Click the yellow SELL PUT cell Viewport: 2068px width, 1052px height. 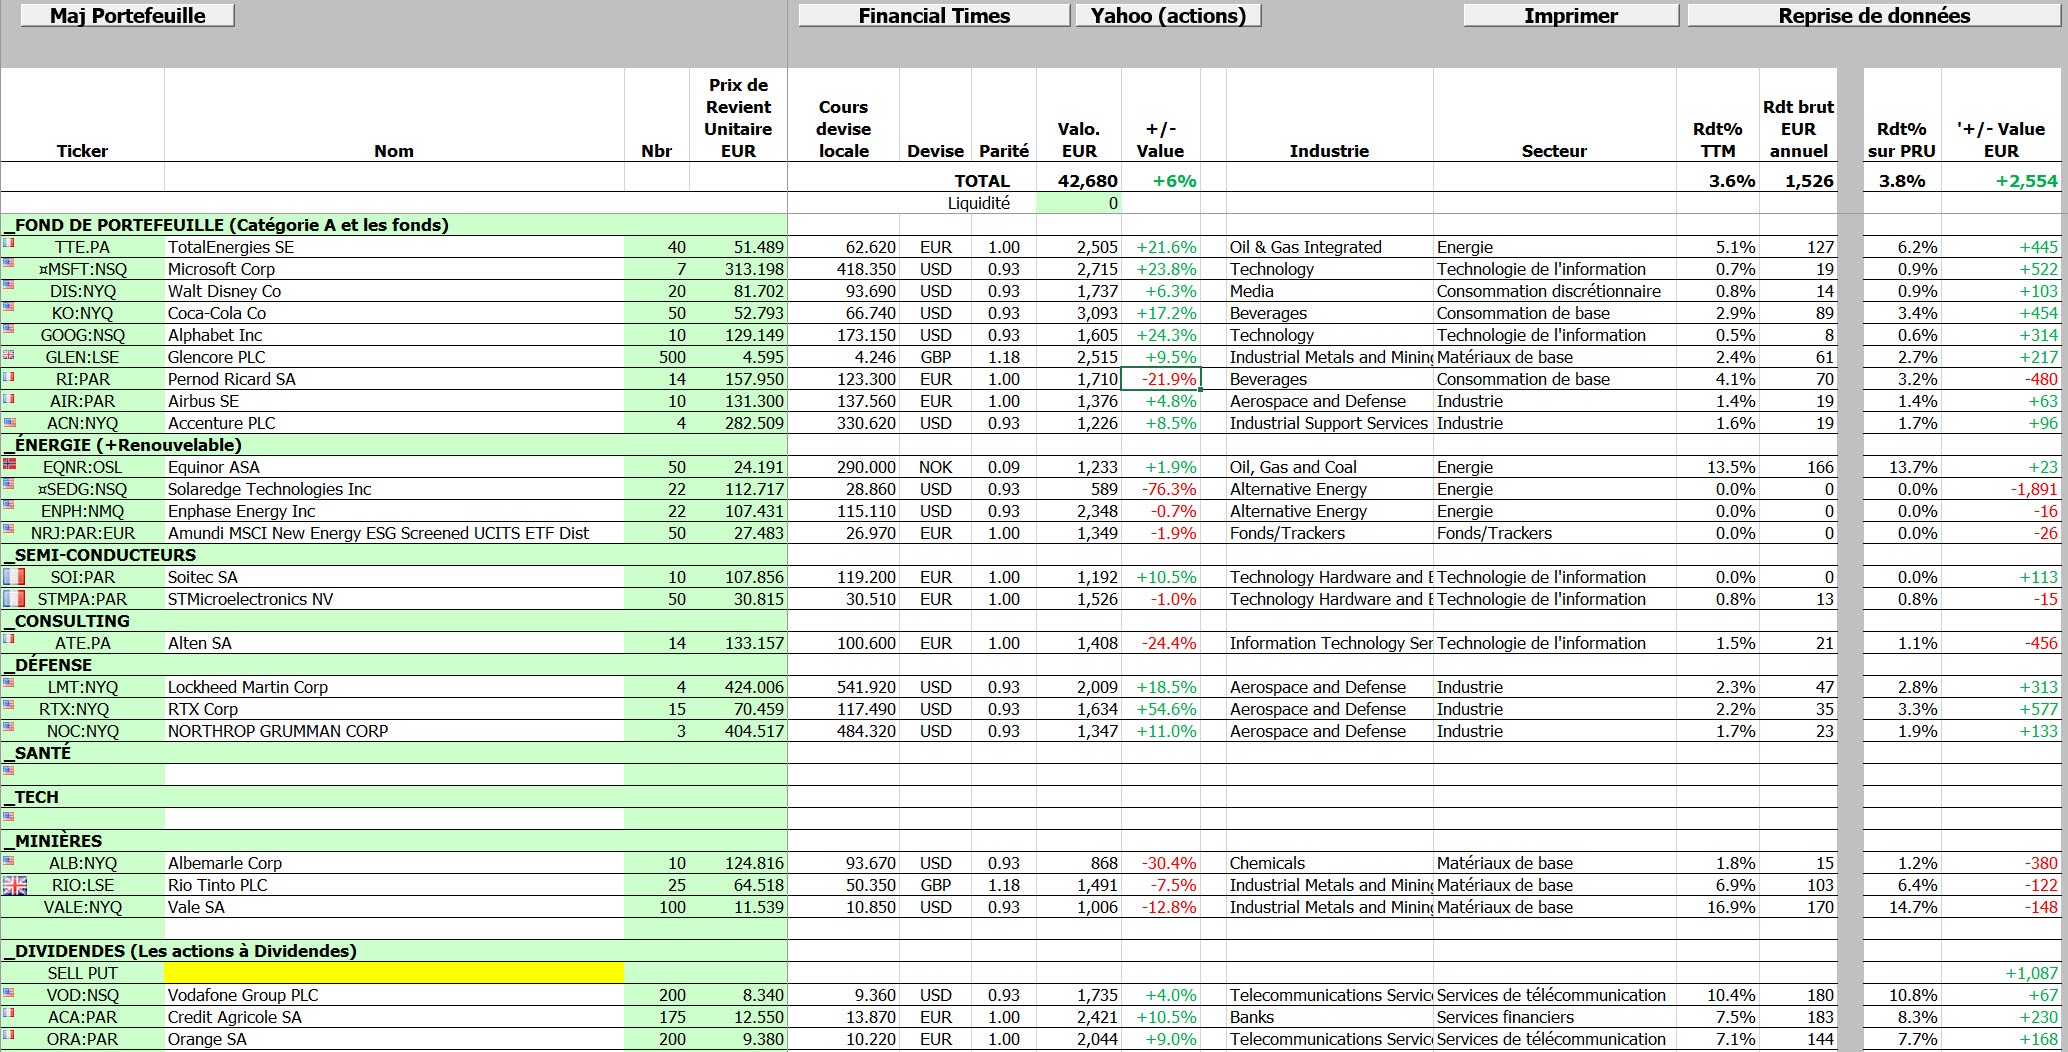tap(394, 973)
